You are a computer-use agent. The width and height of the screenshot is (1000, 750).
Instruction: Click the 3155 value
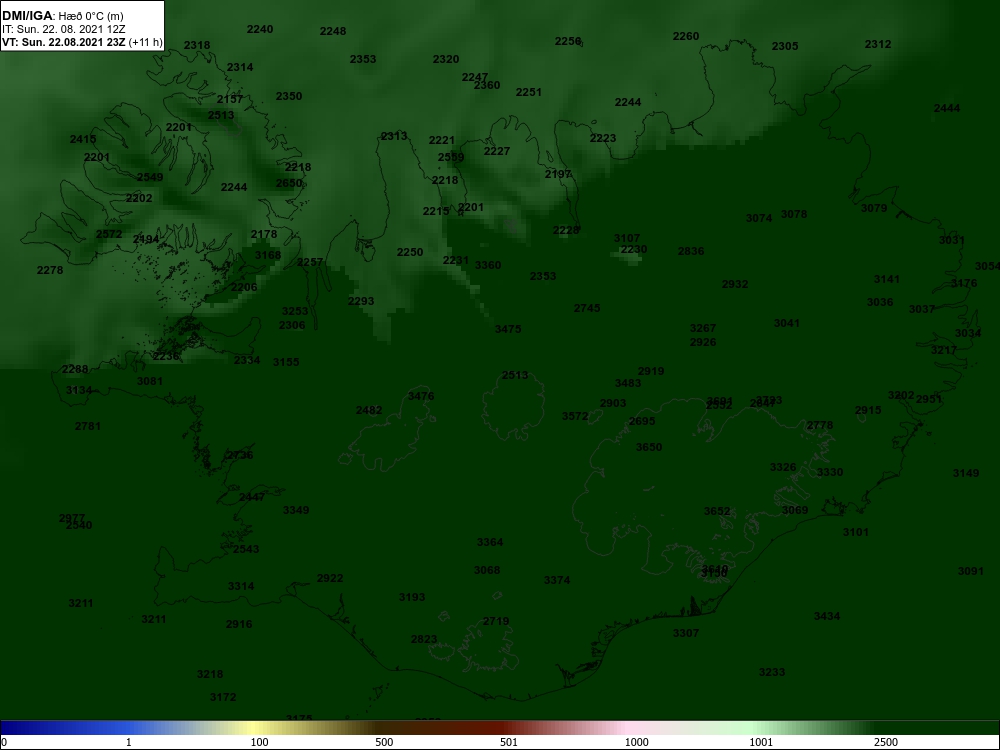pyautogui.click(x=286, y=362)
